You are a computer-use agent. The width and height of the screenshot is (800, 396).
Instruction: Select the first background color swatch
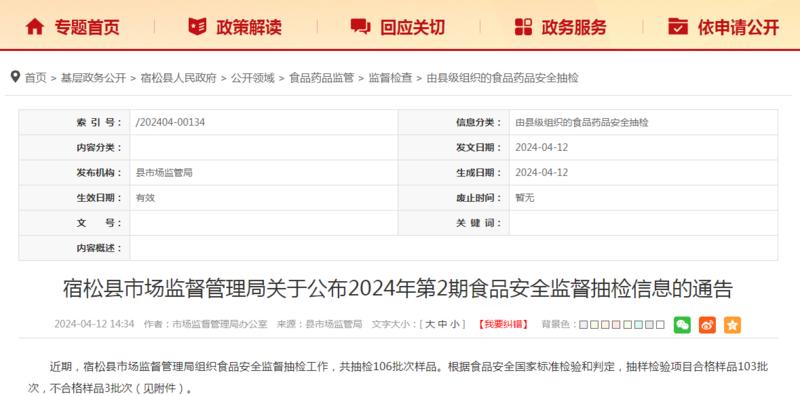[584, 325]
